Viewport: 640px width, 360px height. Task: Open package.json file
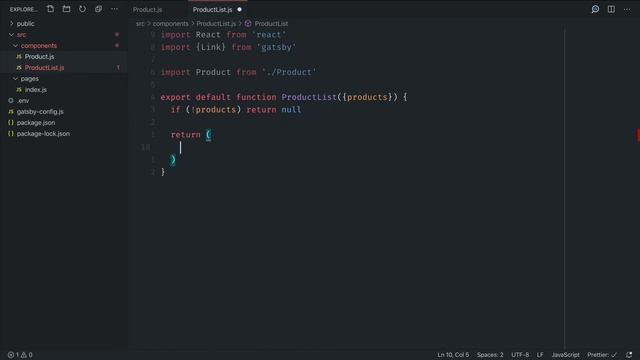[36, 123]
